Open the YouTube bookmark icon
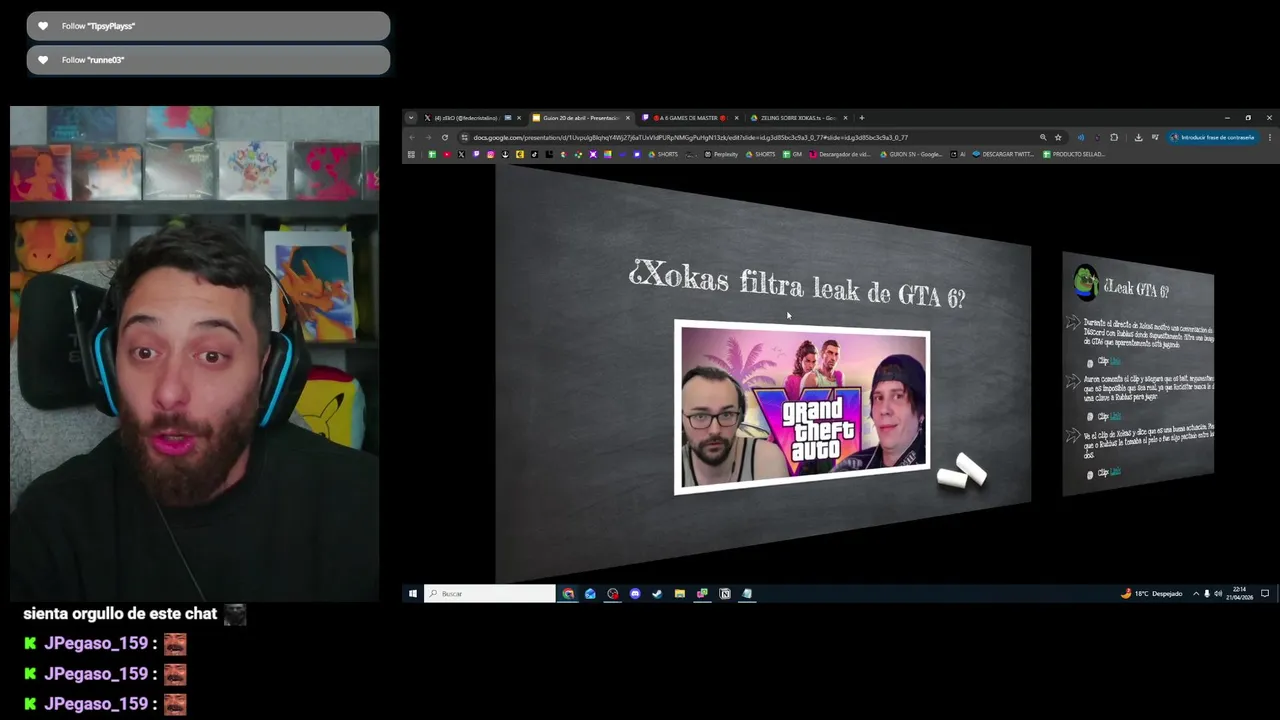1280x720 pixels. coord(447,154)
